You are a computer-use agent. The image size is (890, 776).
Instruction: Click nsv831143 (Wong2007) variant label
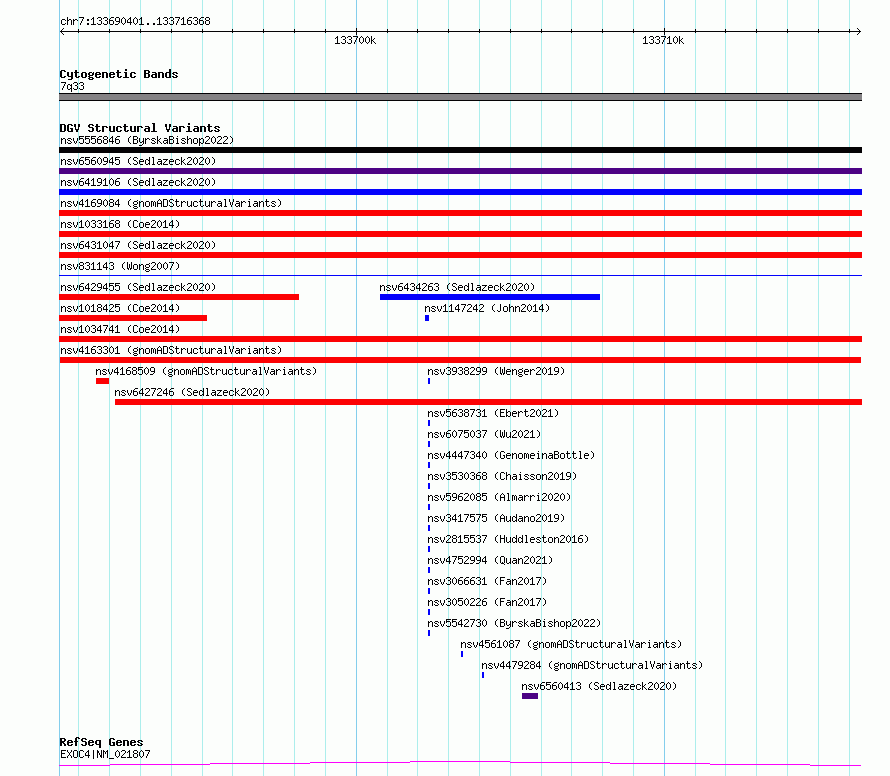120,266
